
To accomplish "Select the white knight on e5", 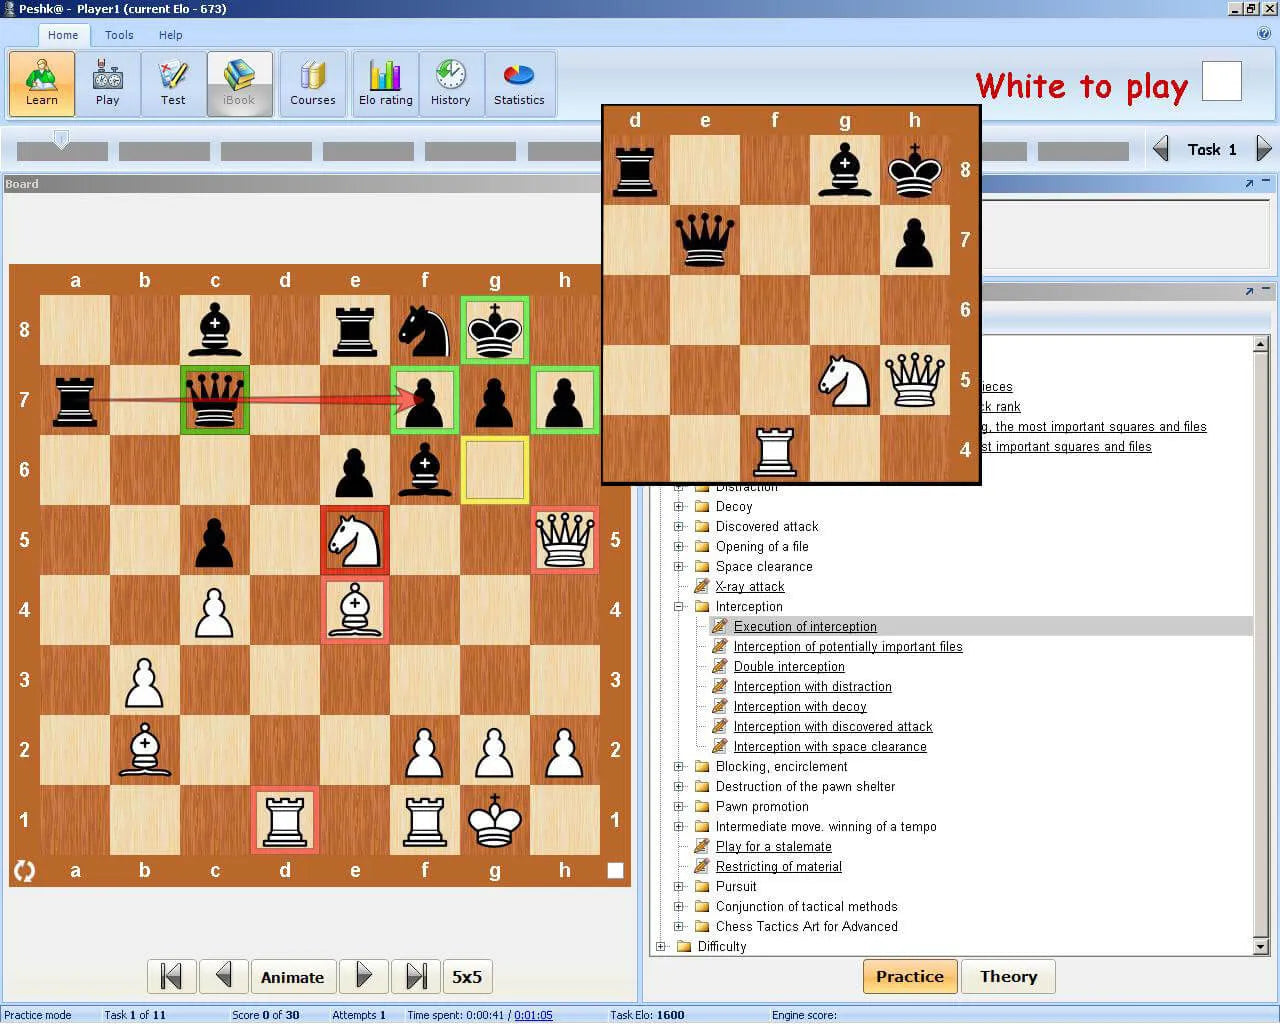I will click(x=355, y=540).
